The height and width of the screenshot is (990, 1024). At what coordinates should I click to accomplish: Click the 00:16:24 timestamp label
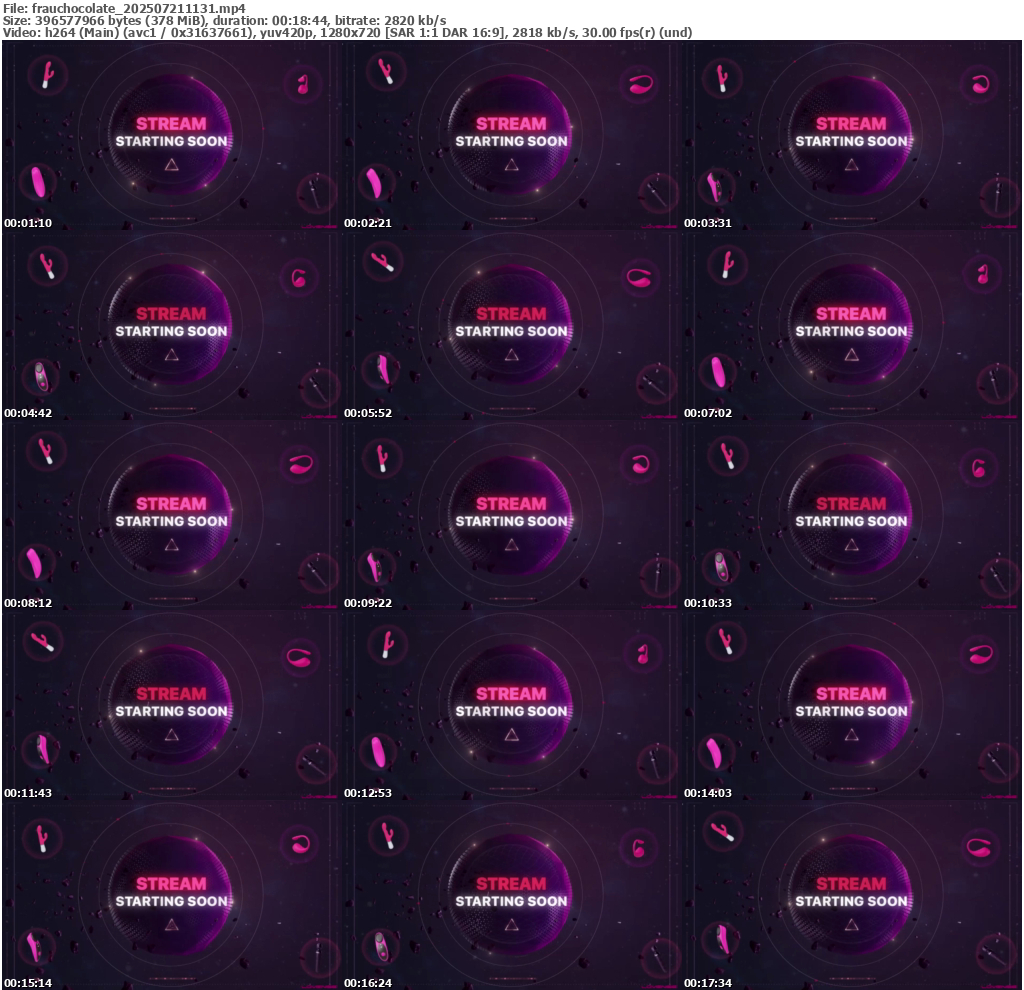[368, 983]
